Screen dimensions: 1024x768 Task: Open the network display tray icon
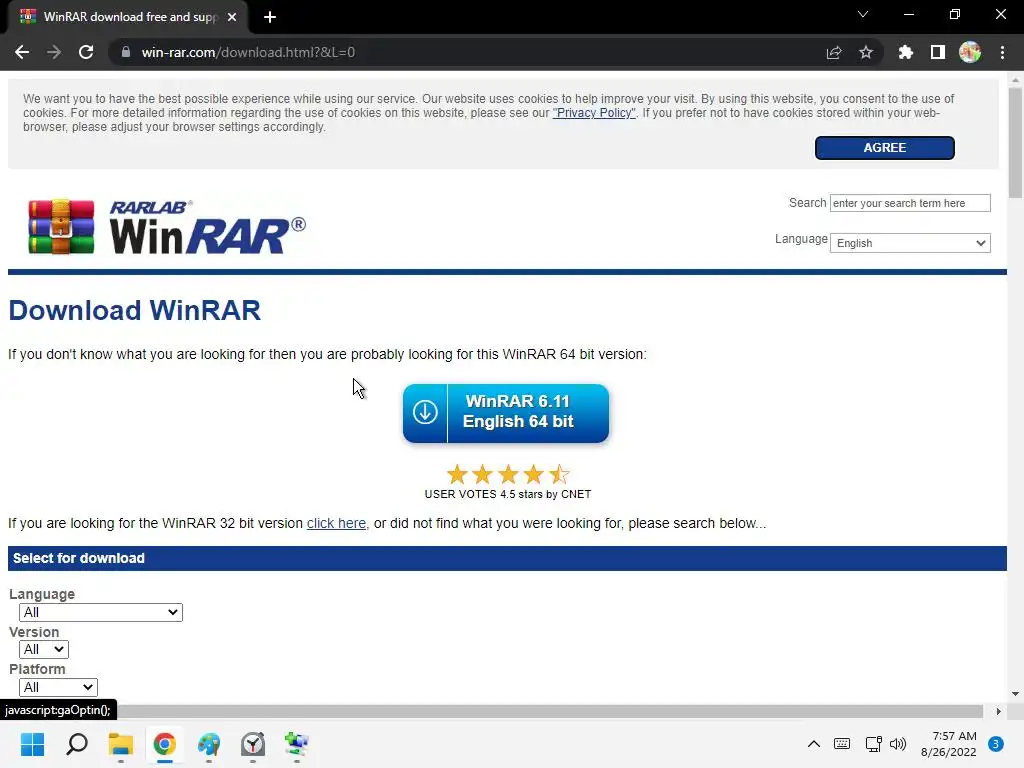(x=872, y=744)
